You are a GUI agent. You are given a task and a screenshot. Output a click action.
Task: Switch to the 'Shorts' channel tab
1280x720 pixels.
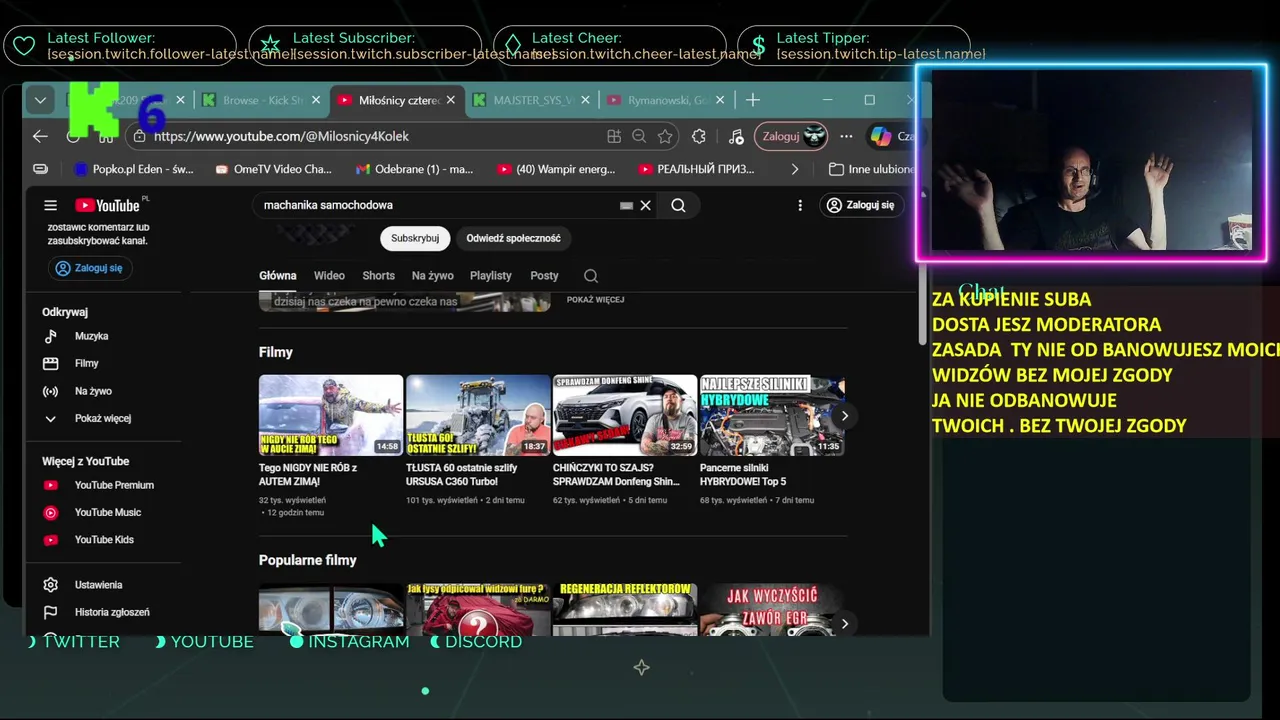[378, 276]
